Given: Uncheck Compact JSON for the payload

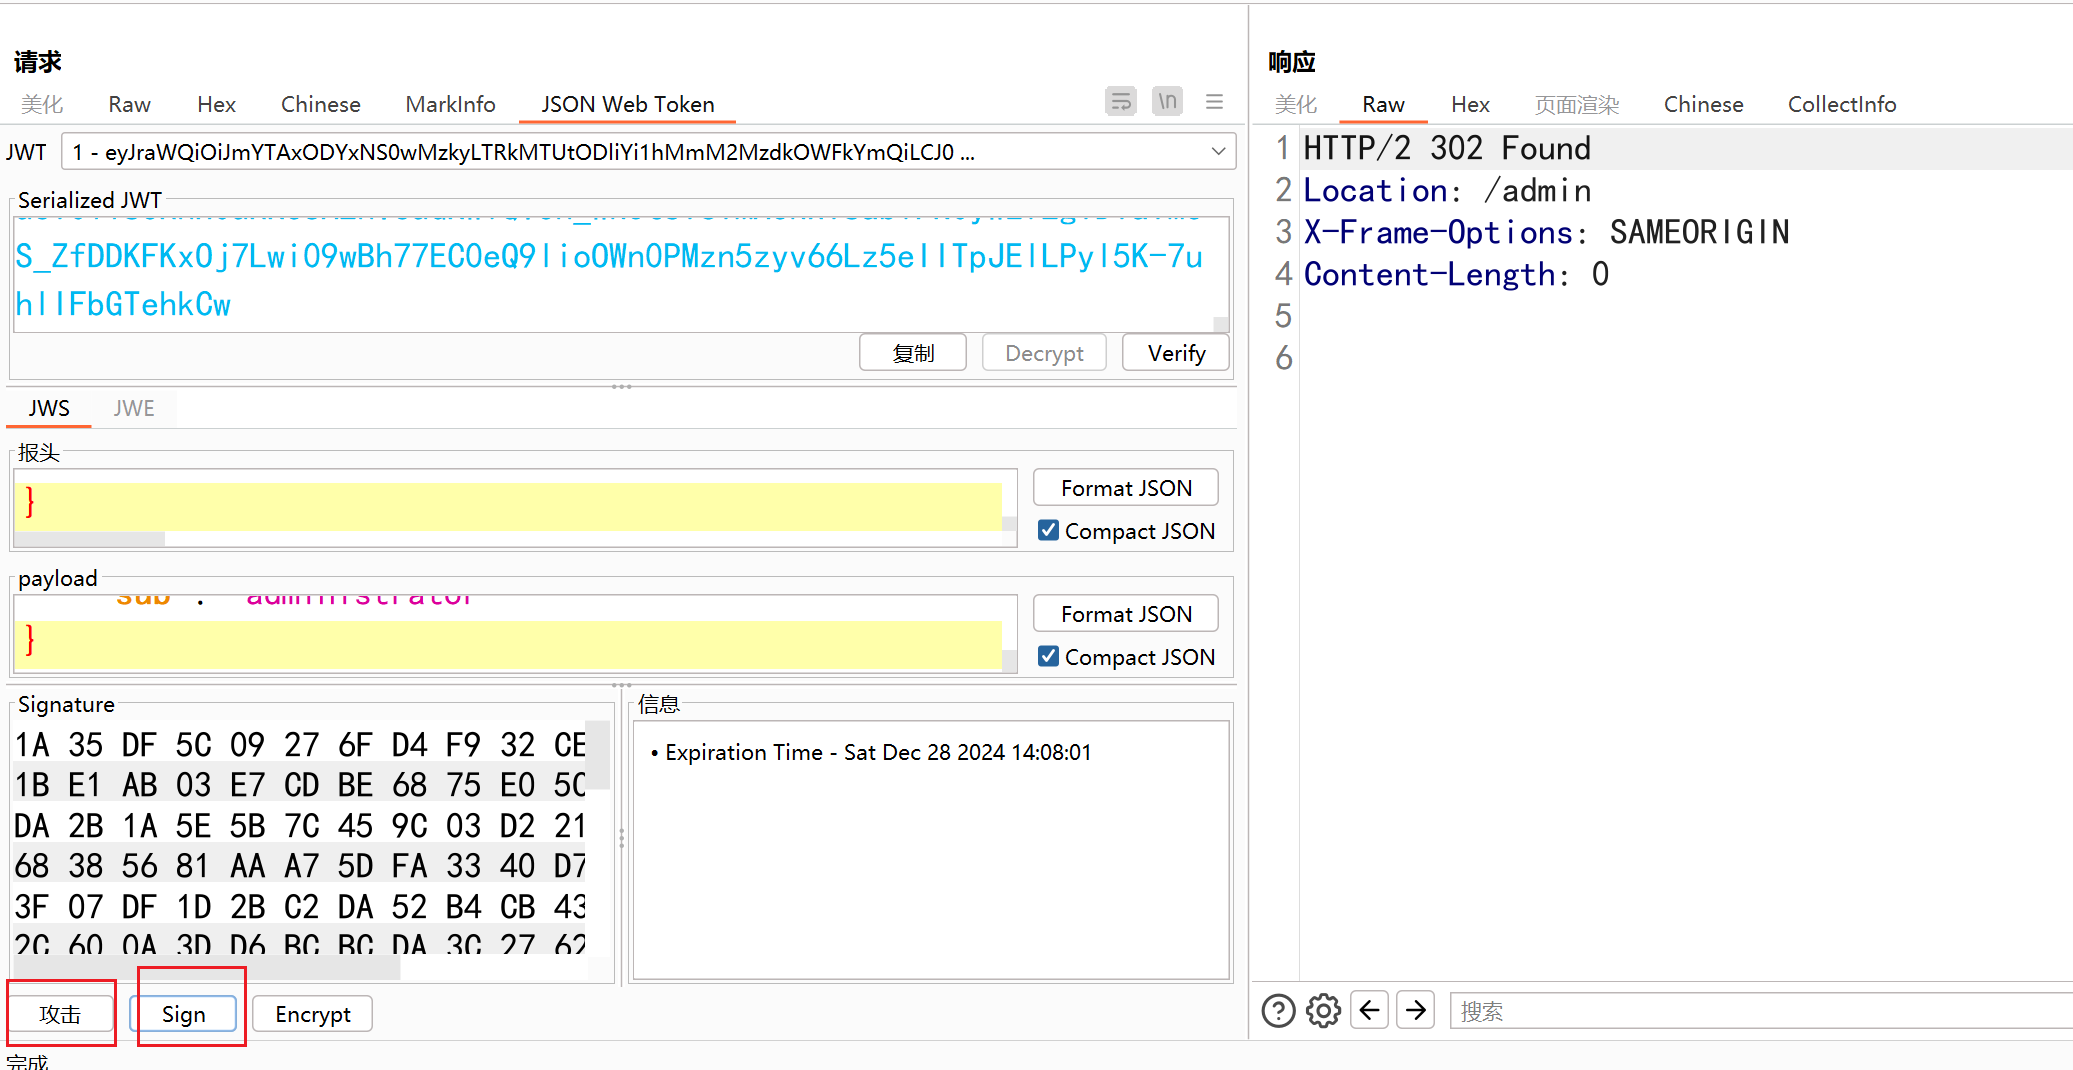Looking at the screenshot, I should [1048, 656].
